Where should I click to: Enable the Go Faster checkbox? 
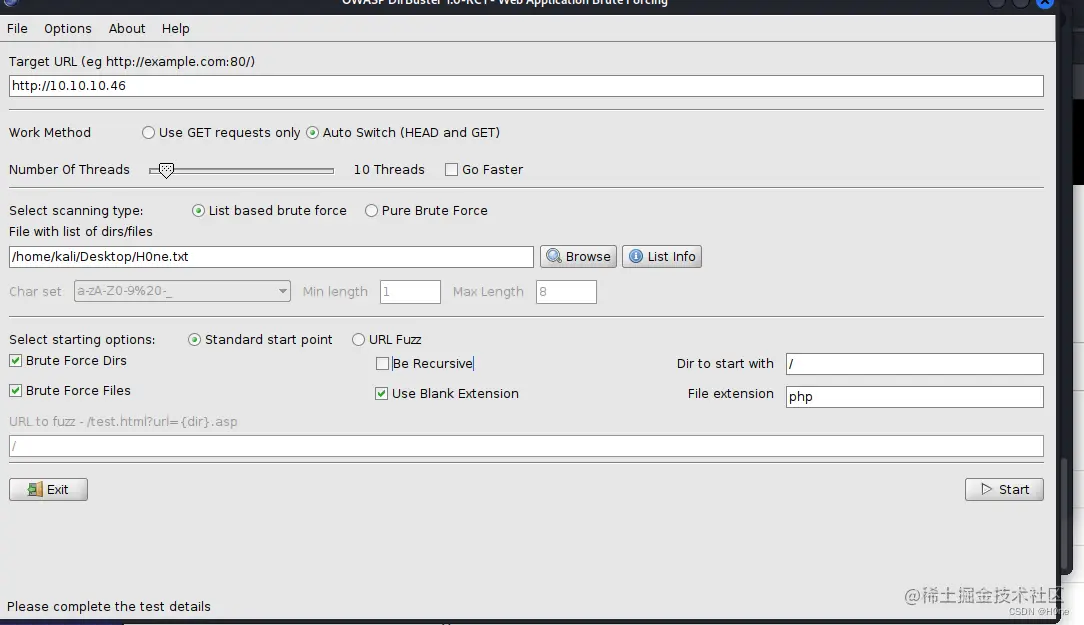pyautogui.click(x=451, y=169)
